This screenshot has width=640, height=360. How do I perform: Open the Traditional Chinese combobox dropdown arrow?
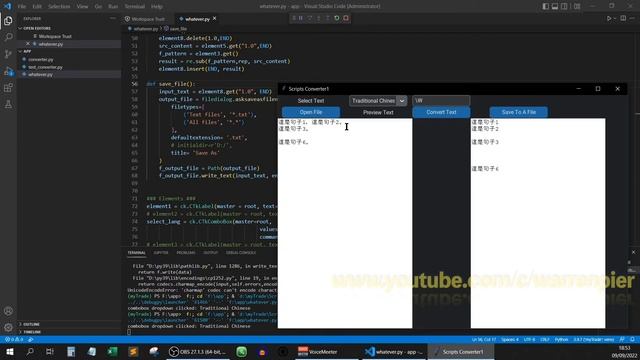(x=402, y=101)
